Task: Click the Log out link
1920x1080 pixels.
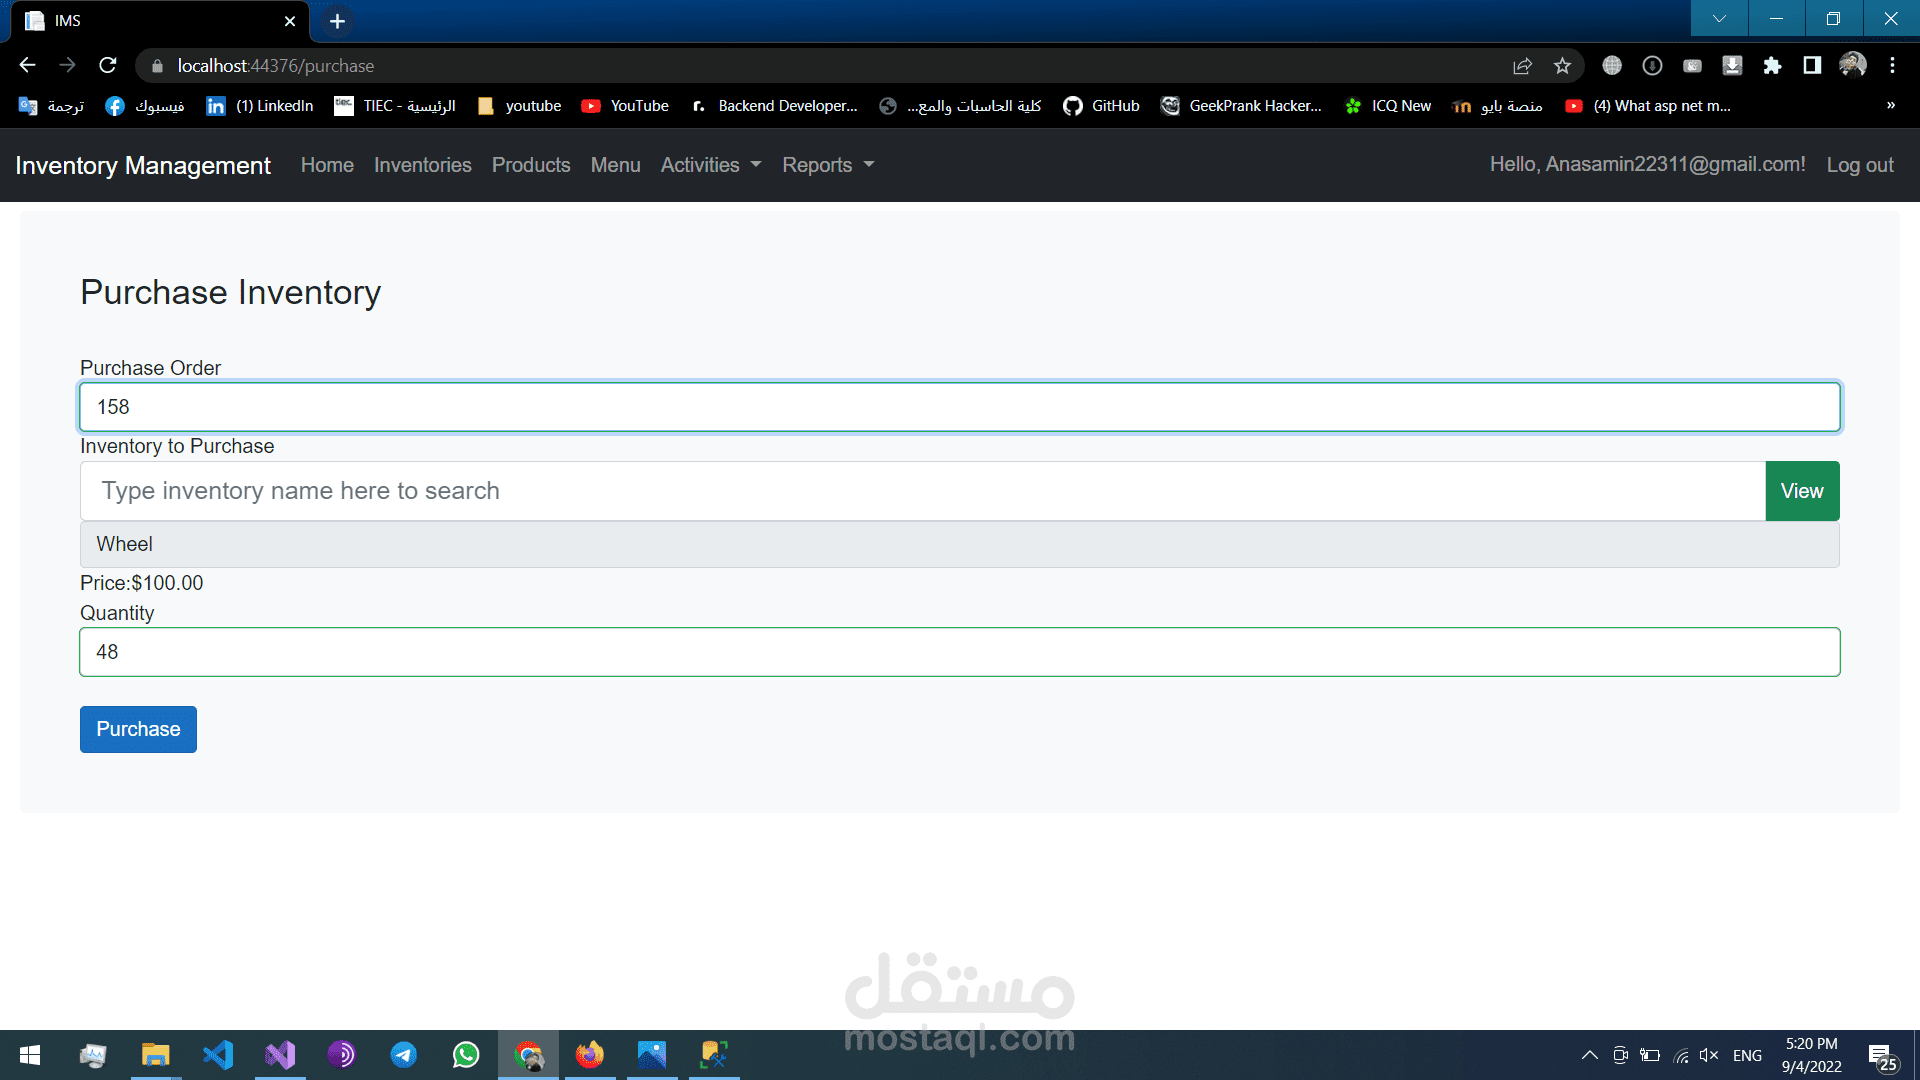Action: (1860, 165)
